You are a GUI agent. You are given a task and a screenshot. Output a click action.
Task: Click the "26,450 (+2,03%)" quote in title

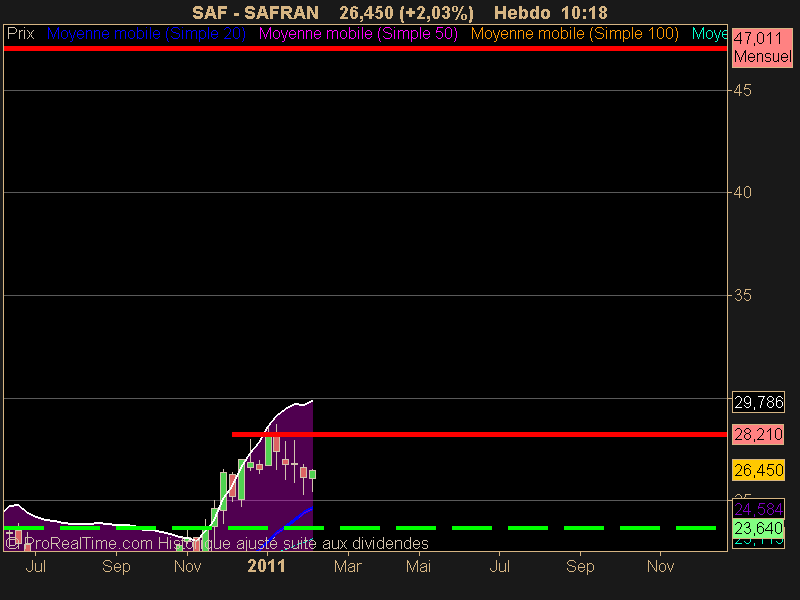click(406, 13)
